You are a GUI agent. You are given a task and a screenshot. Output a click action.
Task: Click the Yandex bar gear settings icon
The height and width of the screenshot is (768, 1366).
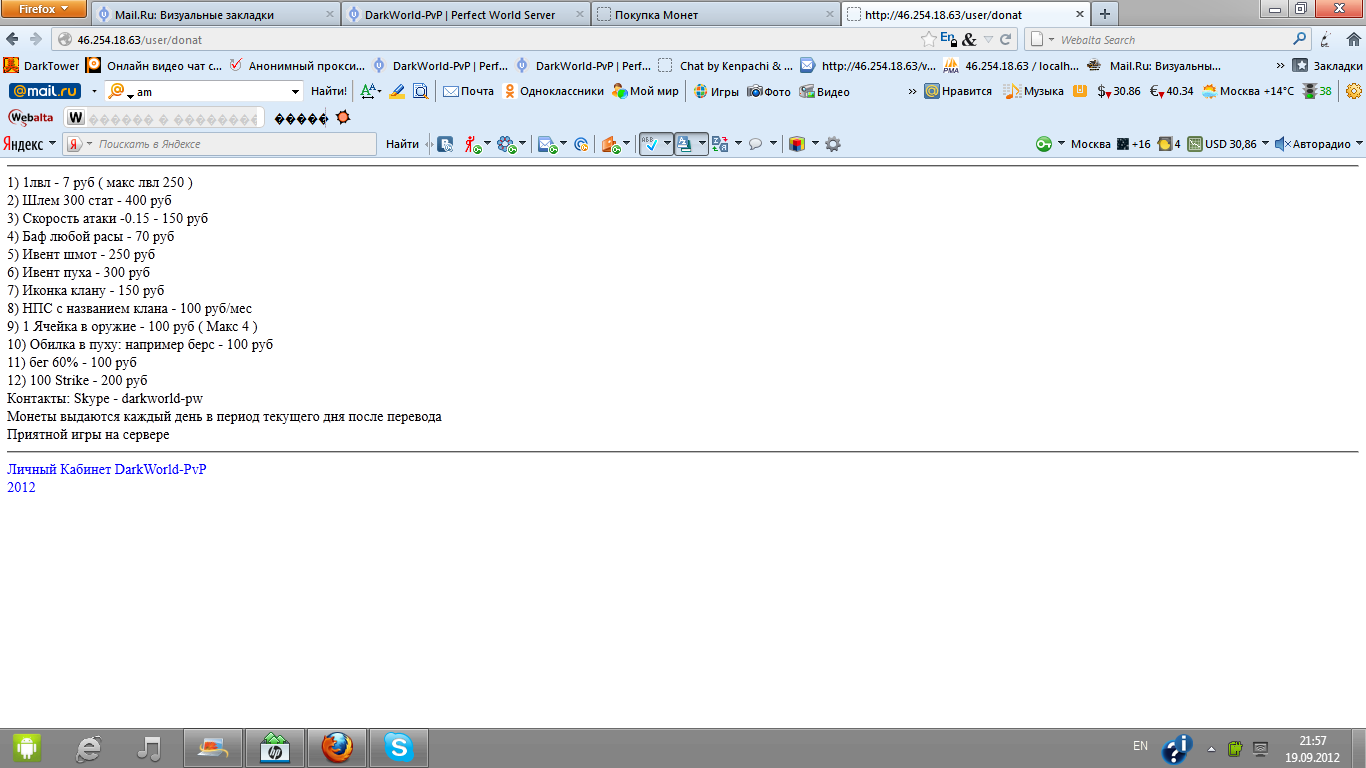point(832,144)
